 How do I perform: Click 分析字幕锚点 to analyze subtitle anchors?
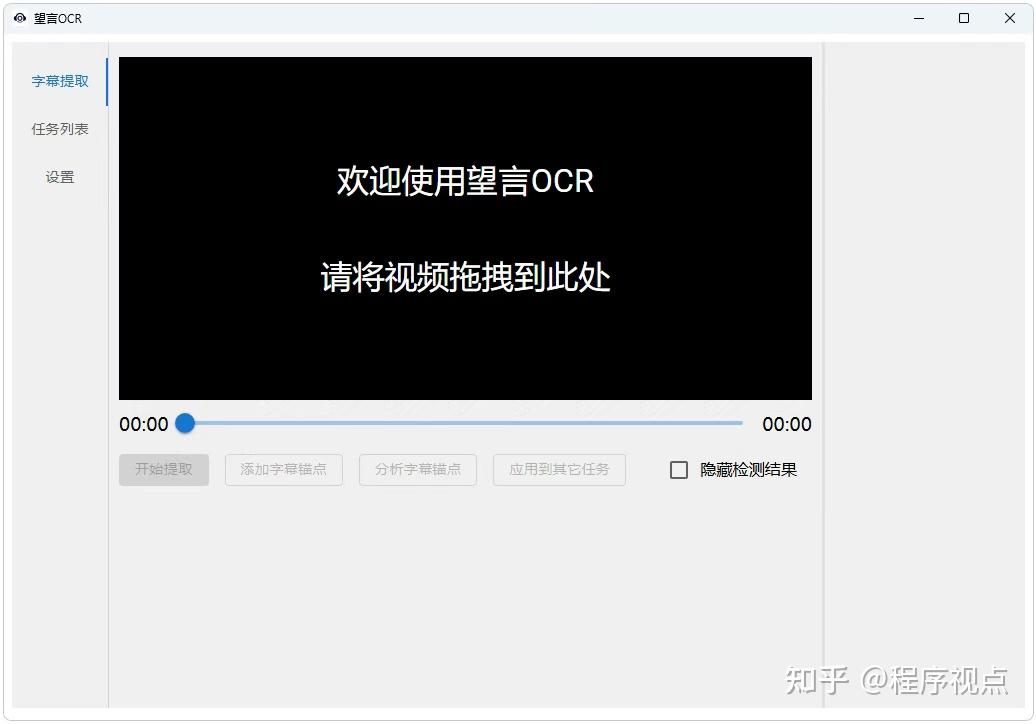[417, 469]
